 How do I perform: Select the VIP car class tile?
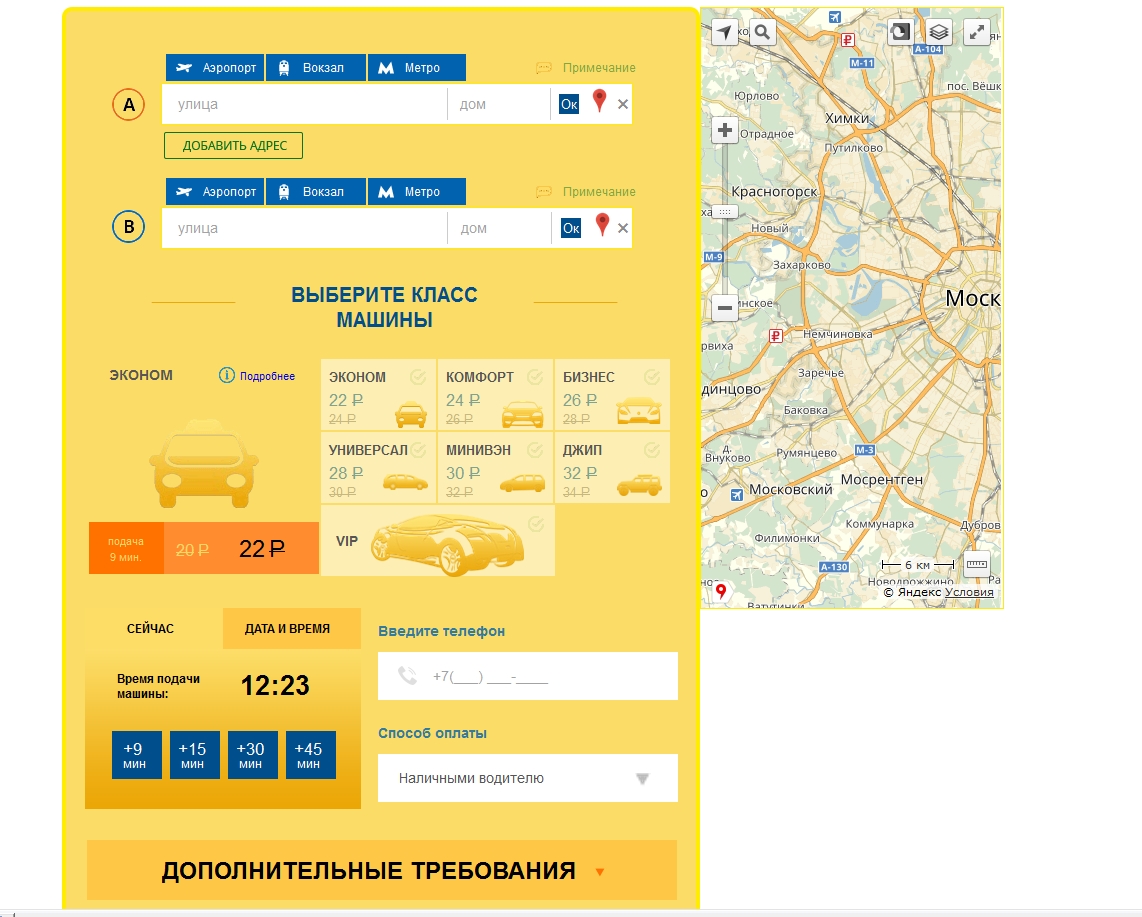[438, 540]
